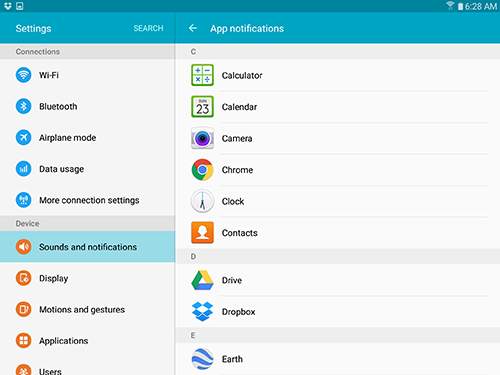Click the Wi-Fi settings icon
The width and height of the screenshot is (500, 375).
pos(23,75)
